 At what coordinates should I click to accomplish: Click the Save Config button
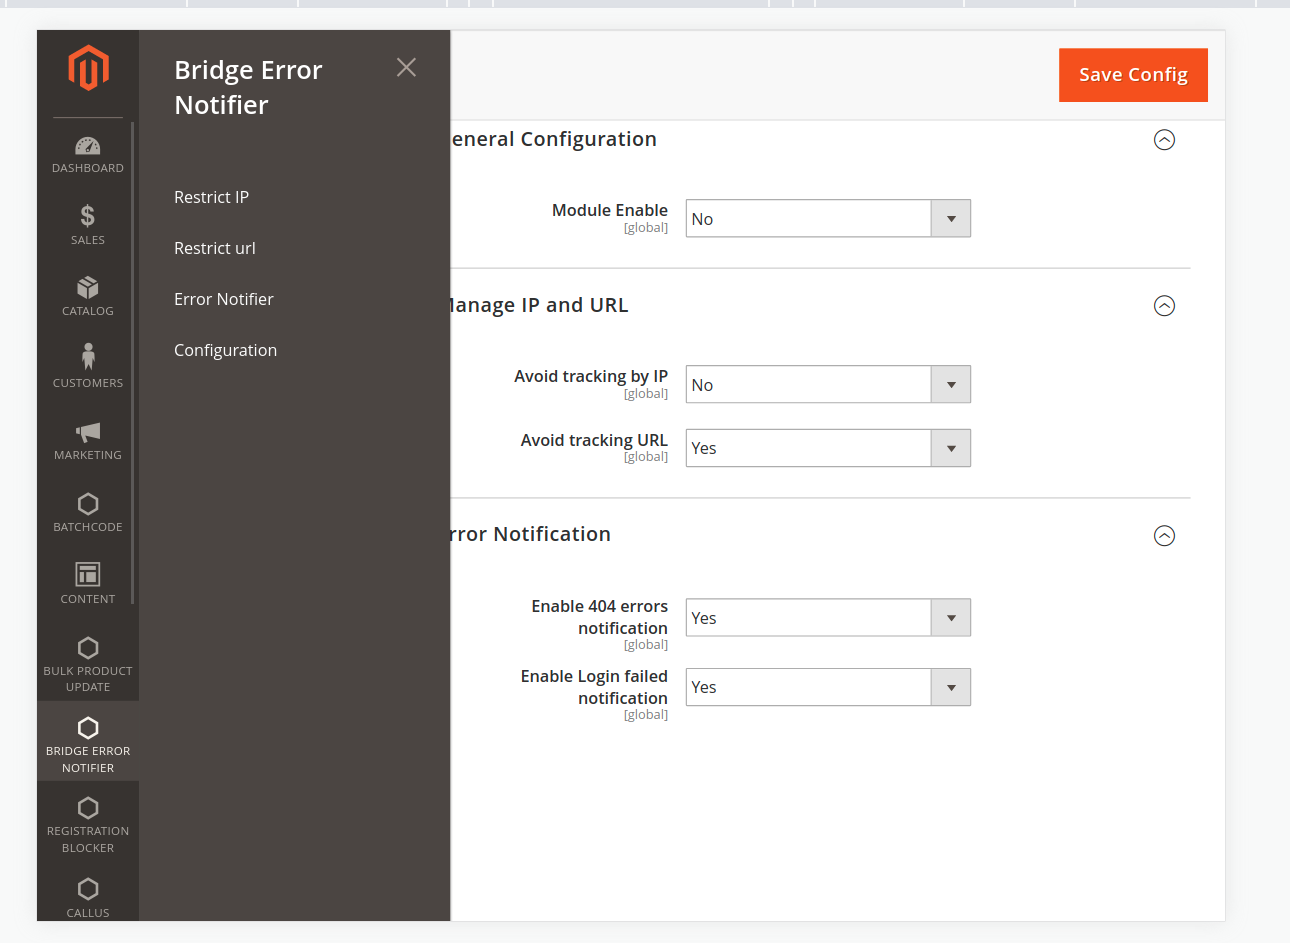[x=1133, y=75]
